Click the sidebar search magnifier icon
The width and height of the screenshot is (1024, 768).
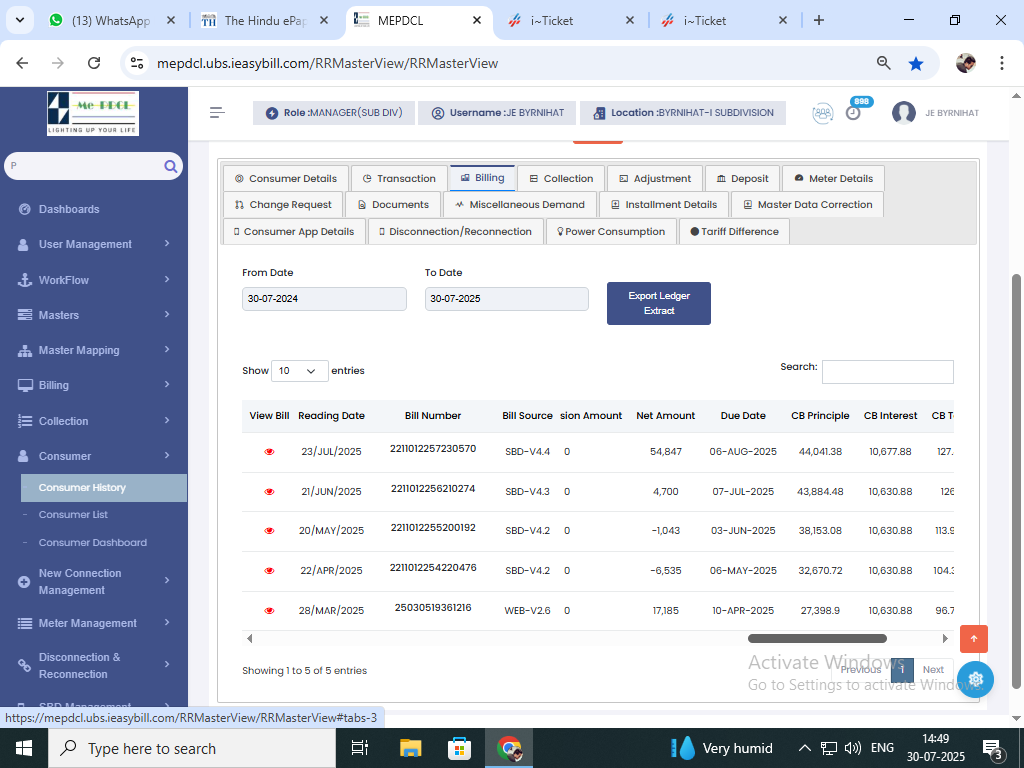pyautogui.click(x=171, y=166)
